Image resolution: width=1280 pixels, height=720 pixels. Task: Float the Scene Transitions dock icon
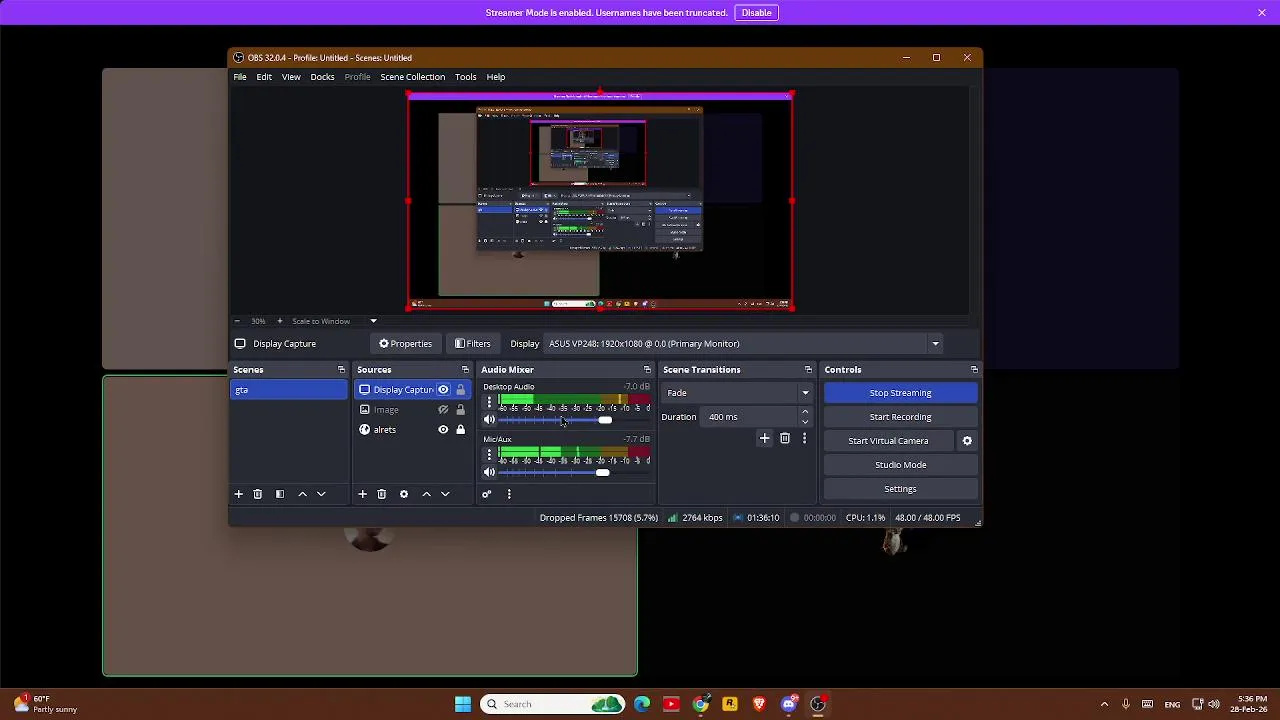[808, 370]
